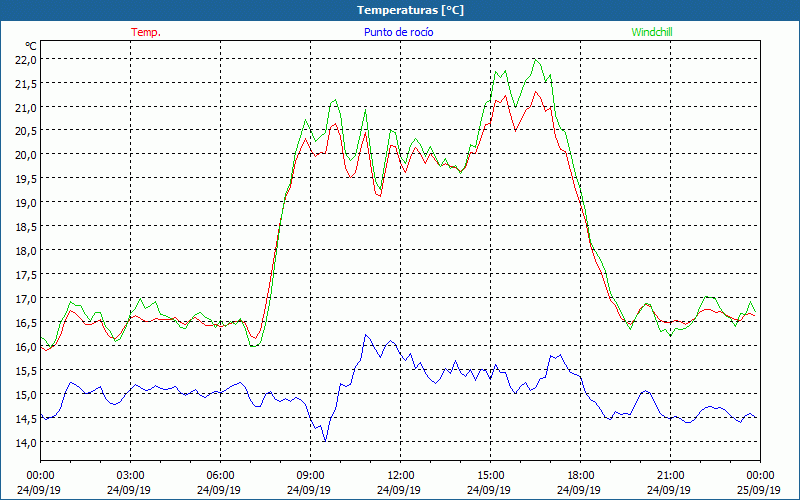Click the 18,0 y-axis value
This screenshot has width=800, height=500.
[x=26, y=251]
